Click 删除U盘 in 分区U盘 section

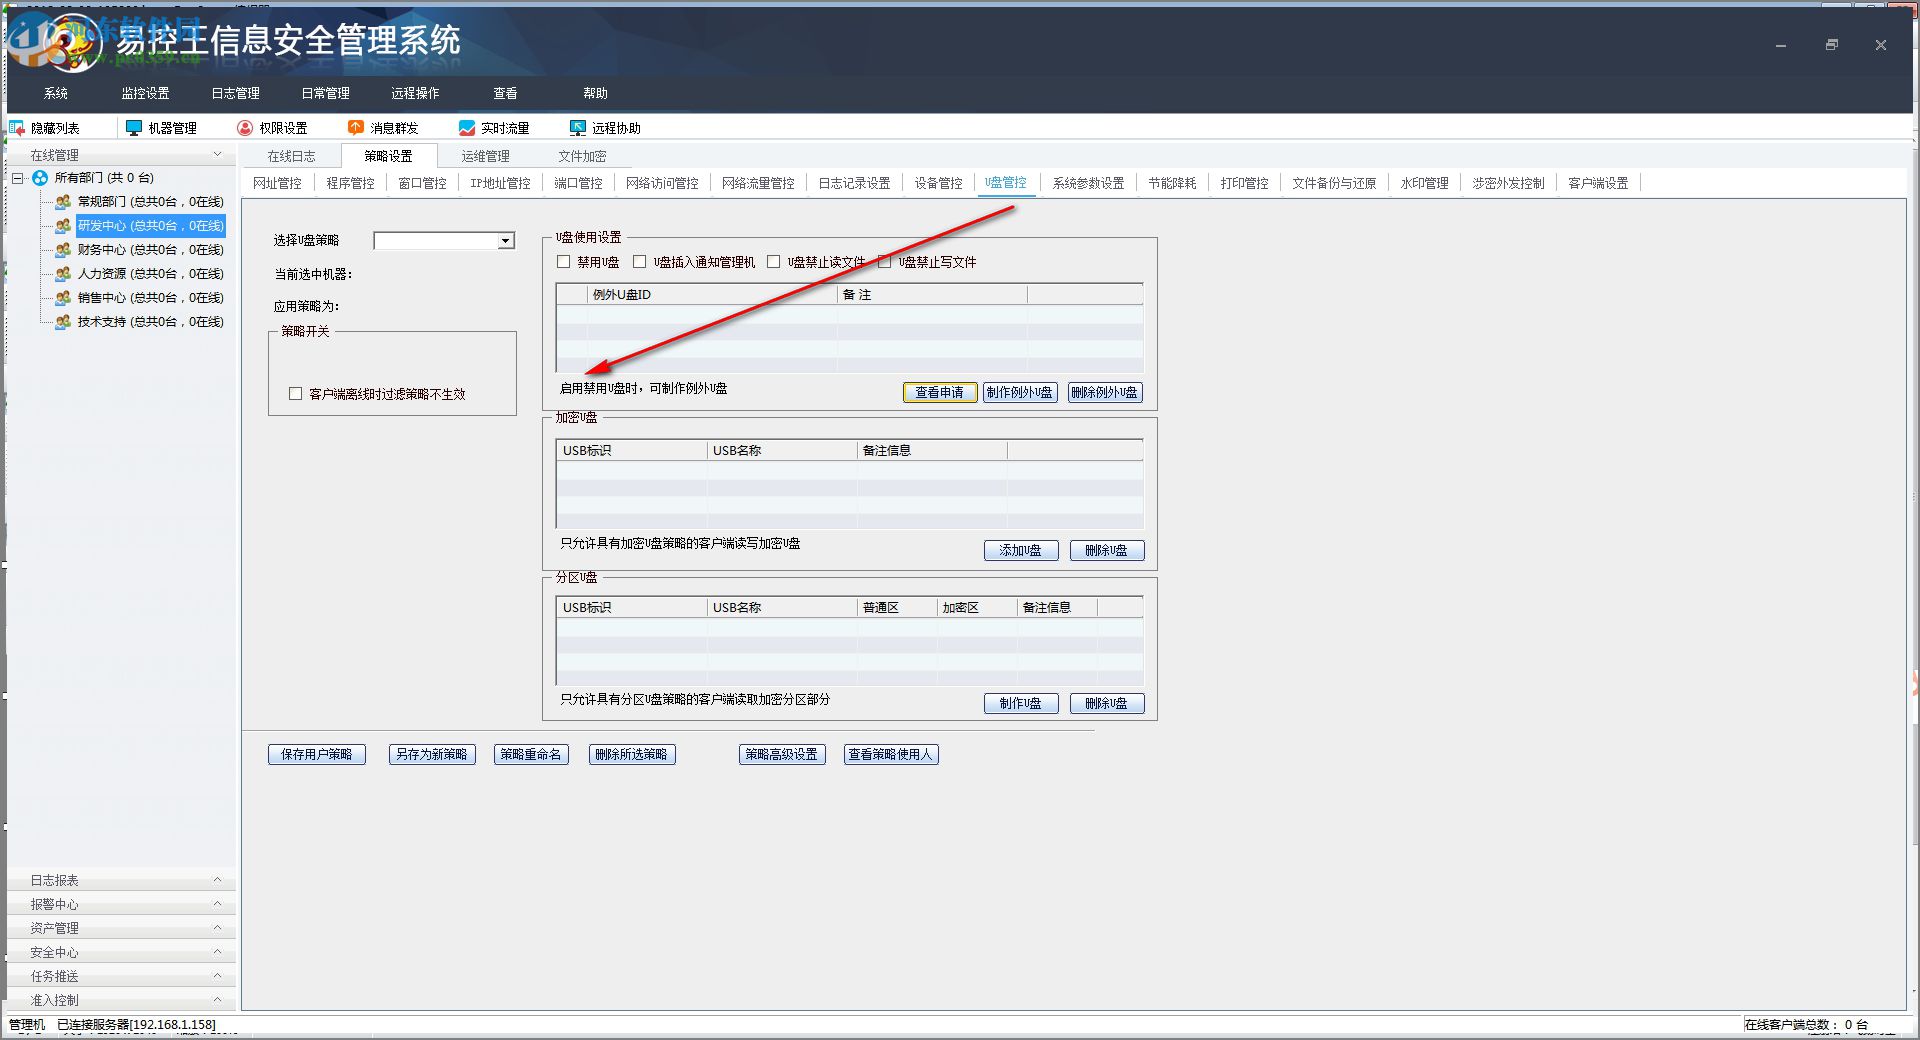[1107, 704]
